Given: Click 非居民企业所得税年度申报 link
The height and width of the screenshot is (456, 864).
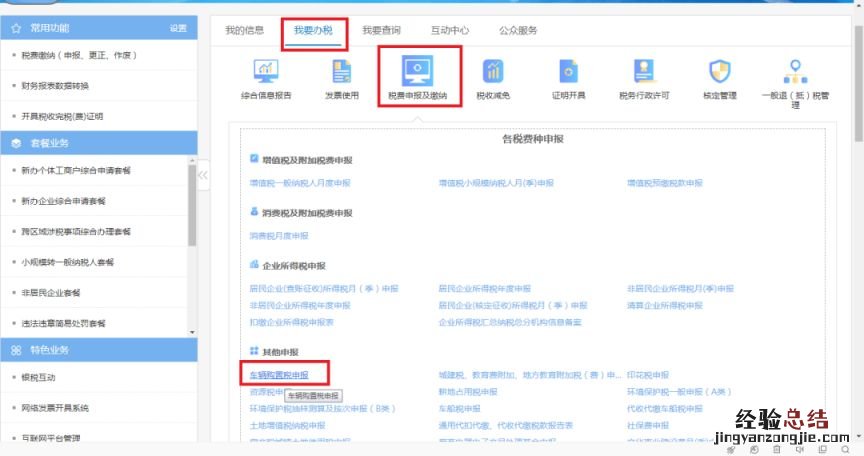Looking at the screenshot, I should point(300,306).
